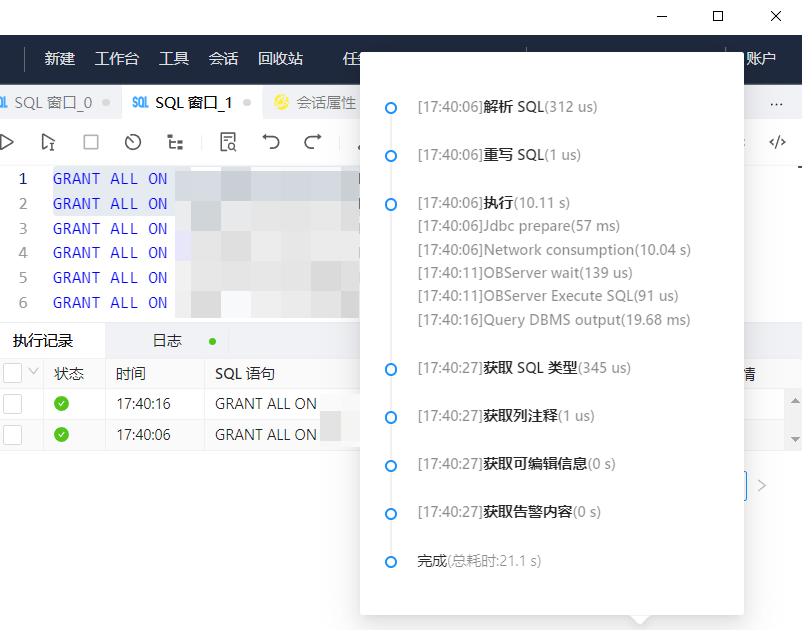Click the 17:40:16 time cell
This screenshot has width=802, height=630.
pos(143,404)
